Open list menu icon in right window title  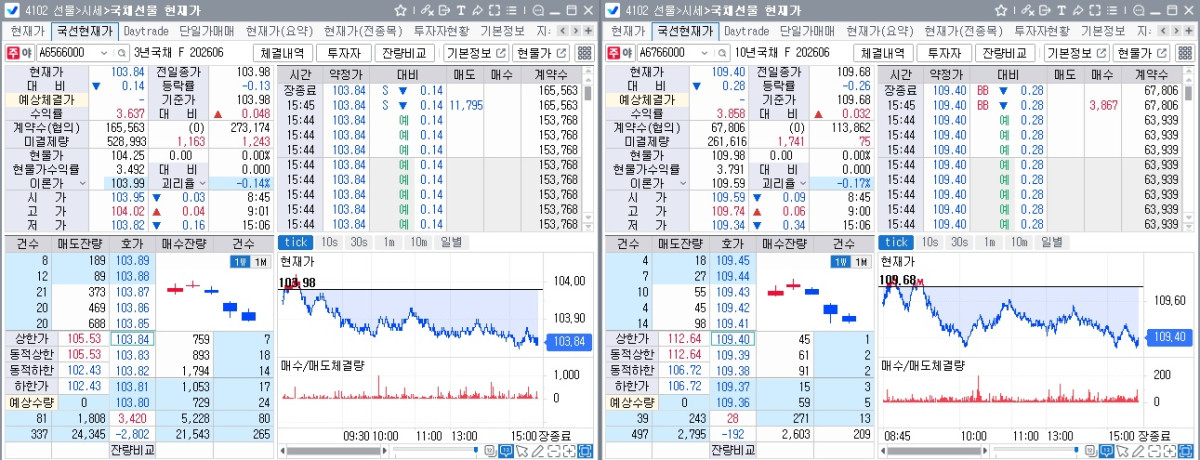(x=1112, y=10)
